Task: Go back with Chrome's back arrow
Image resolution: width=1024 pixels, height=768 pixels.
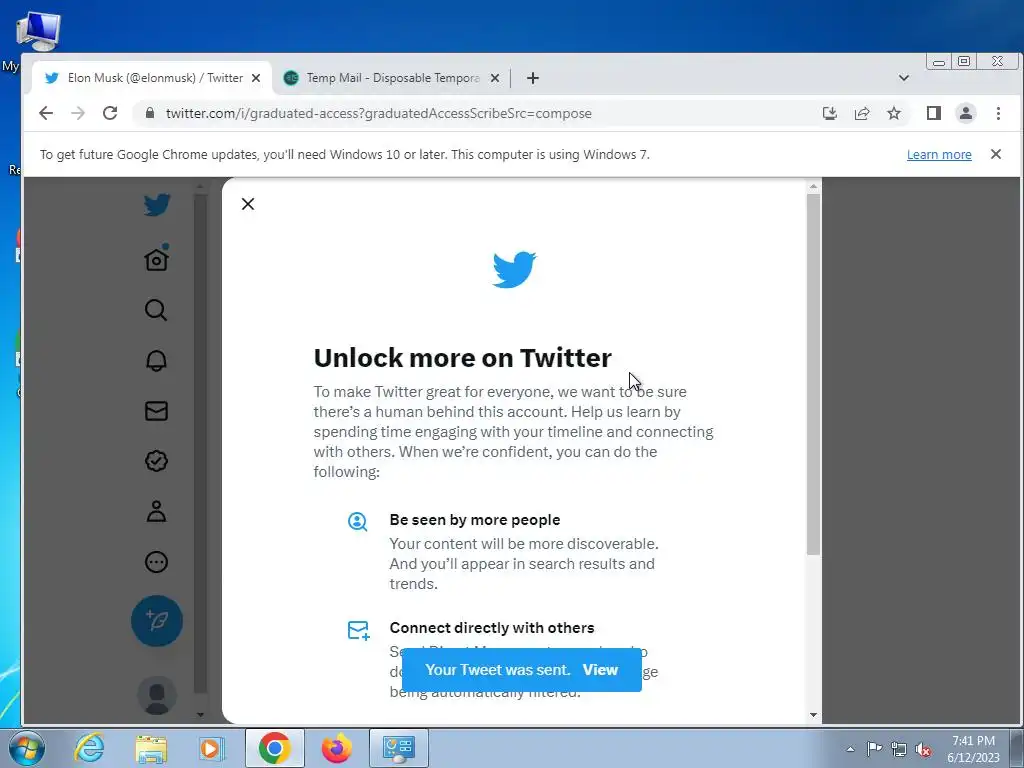Action: [x=46, y=113]
